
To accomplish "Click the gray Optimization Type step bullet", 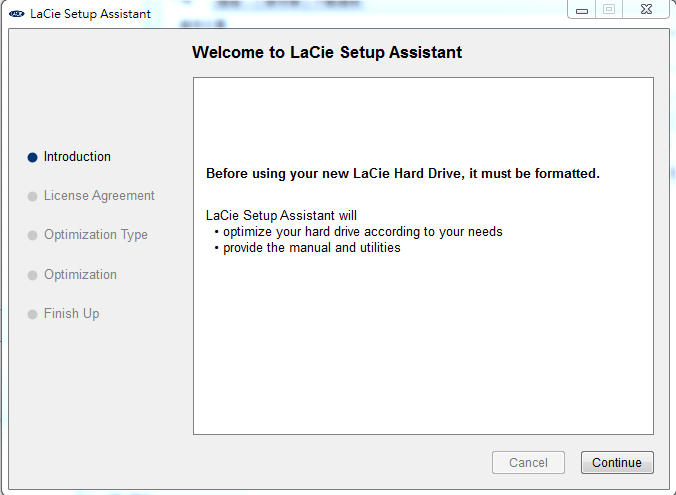I will coord(33,236).
